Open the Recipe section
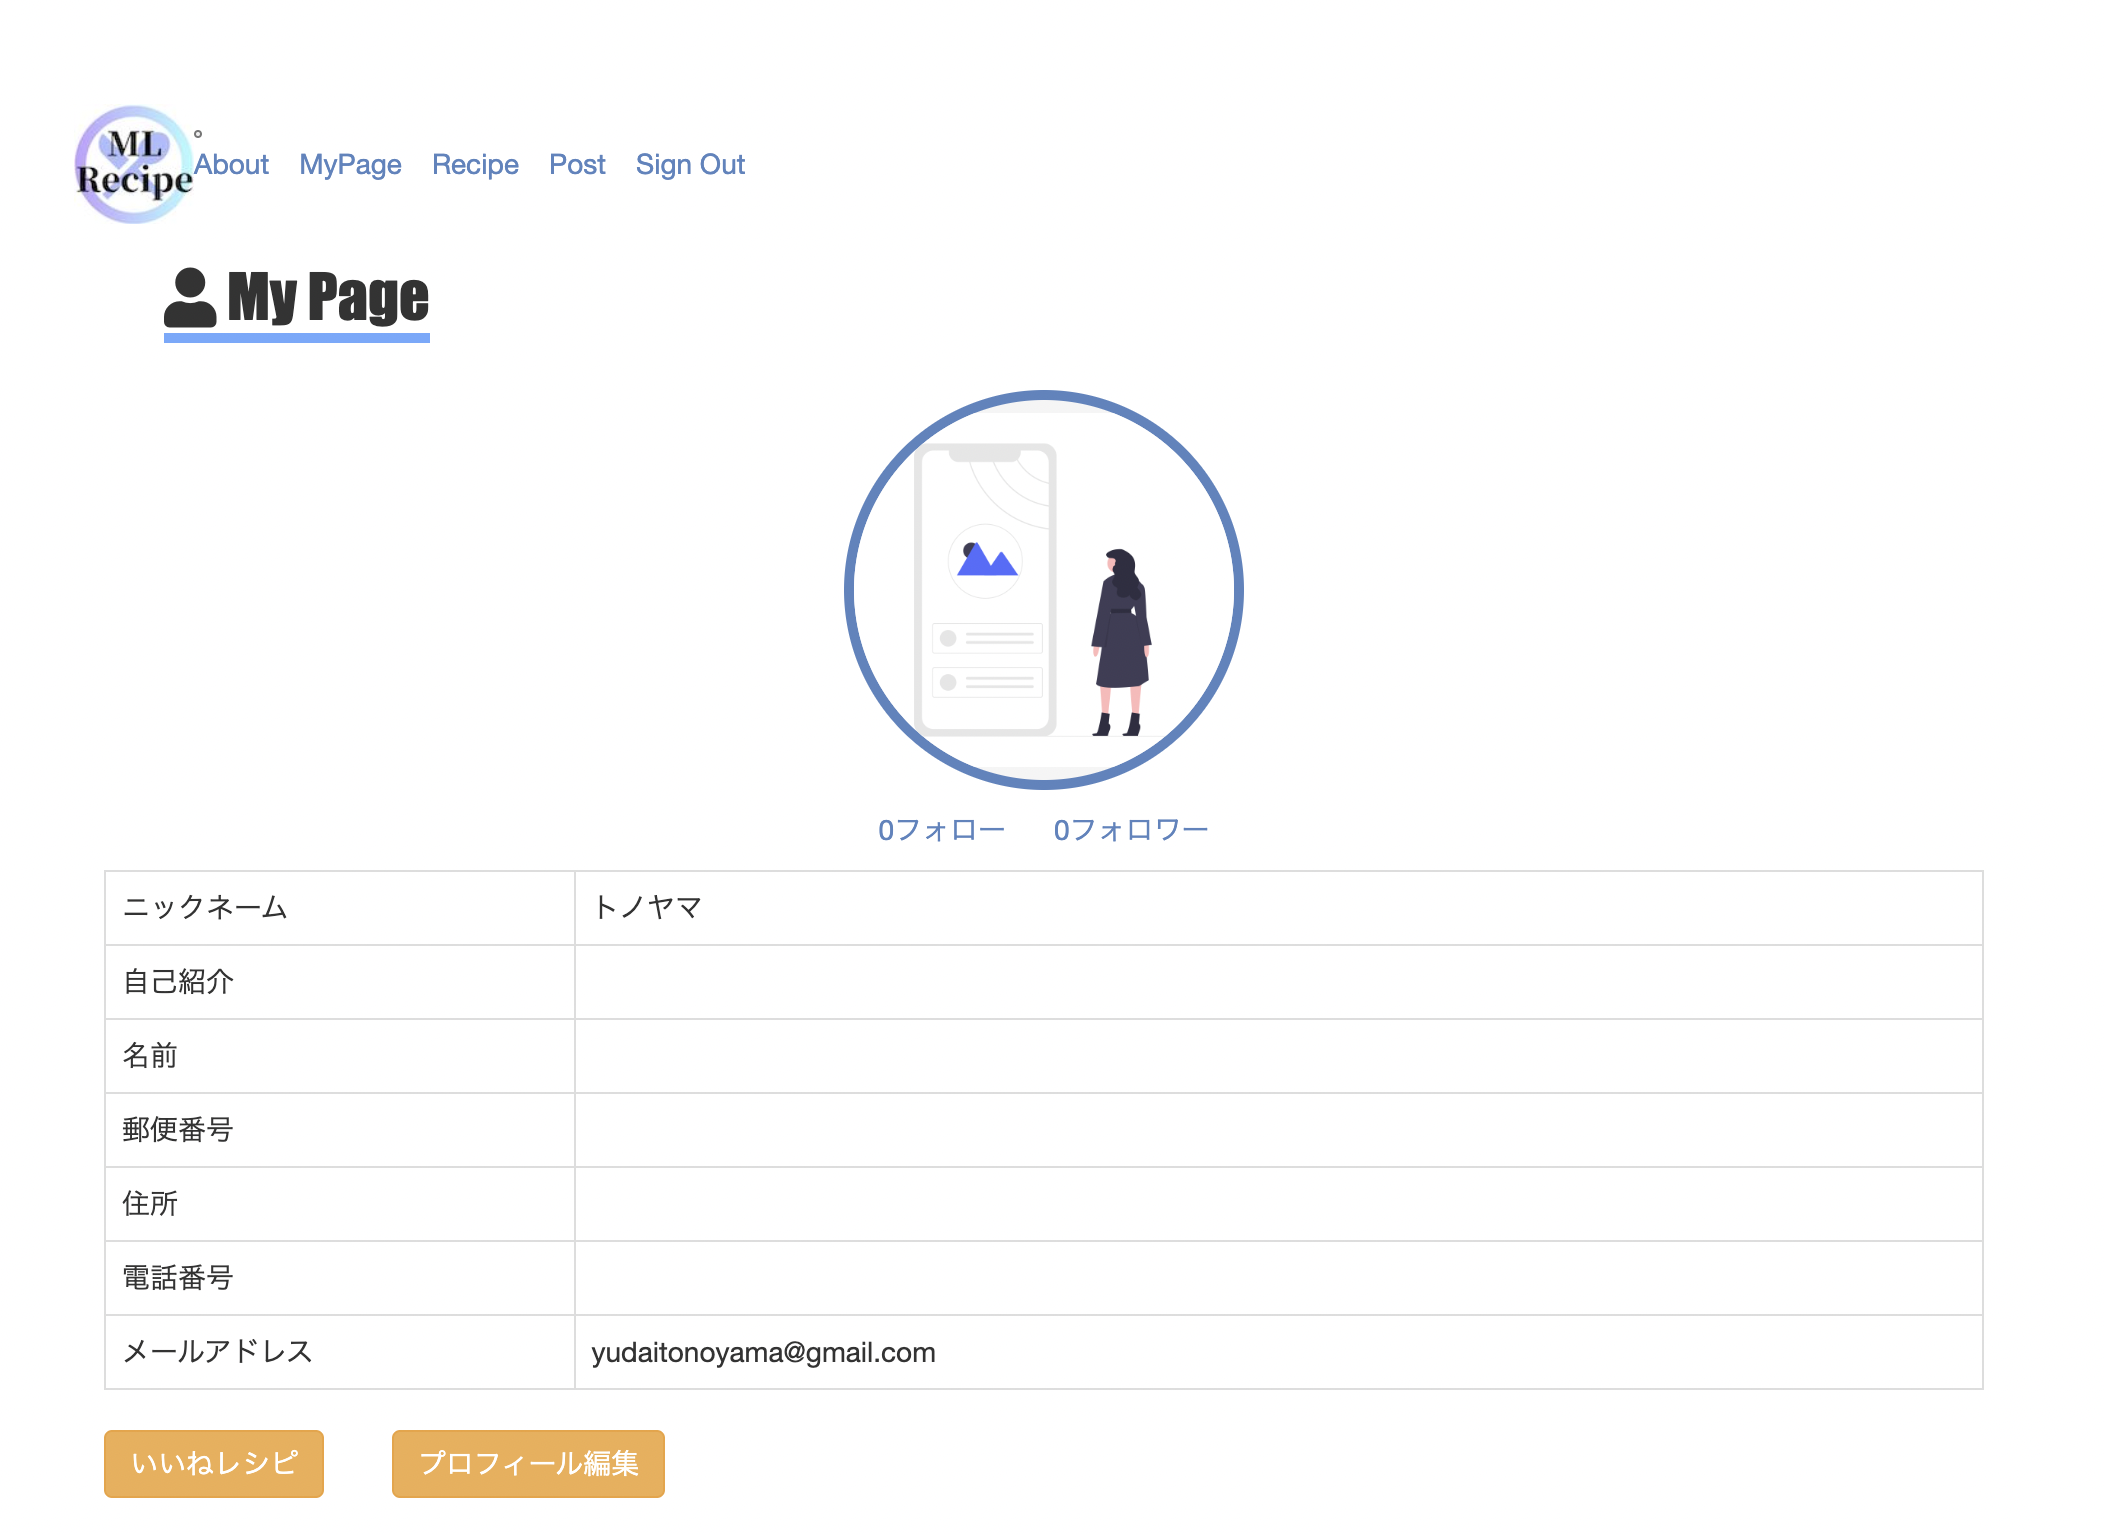2104x1534 pixels. pyautogui.click(x=475, y=164)
